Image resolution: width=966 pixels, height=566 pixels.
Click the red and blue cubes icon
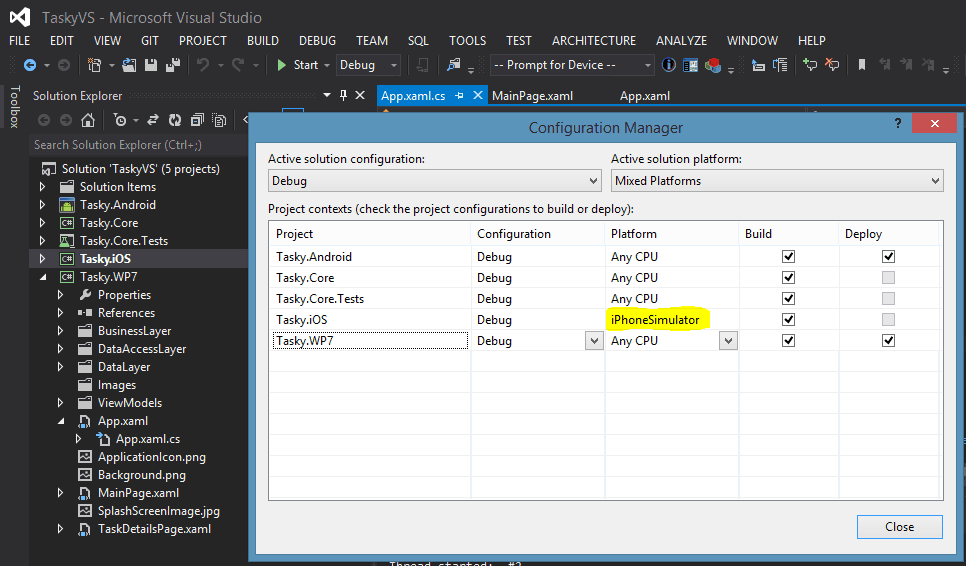pos(713,65)
